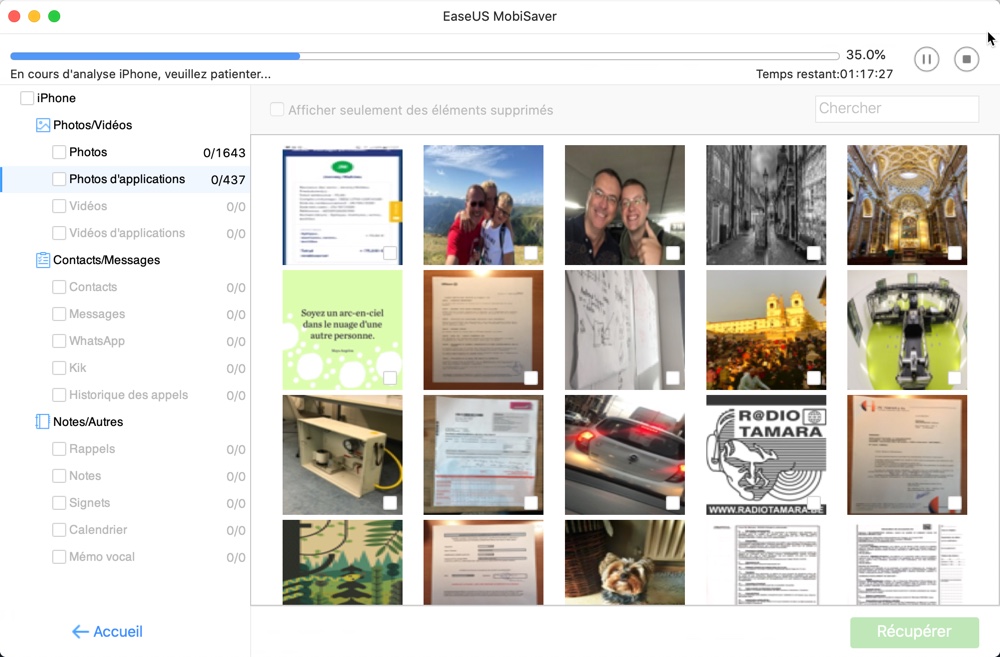This screenshot has height=657, width=1000.
Task: Click the Contacts/Messages category icon
Action: pos(43,260)
